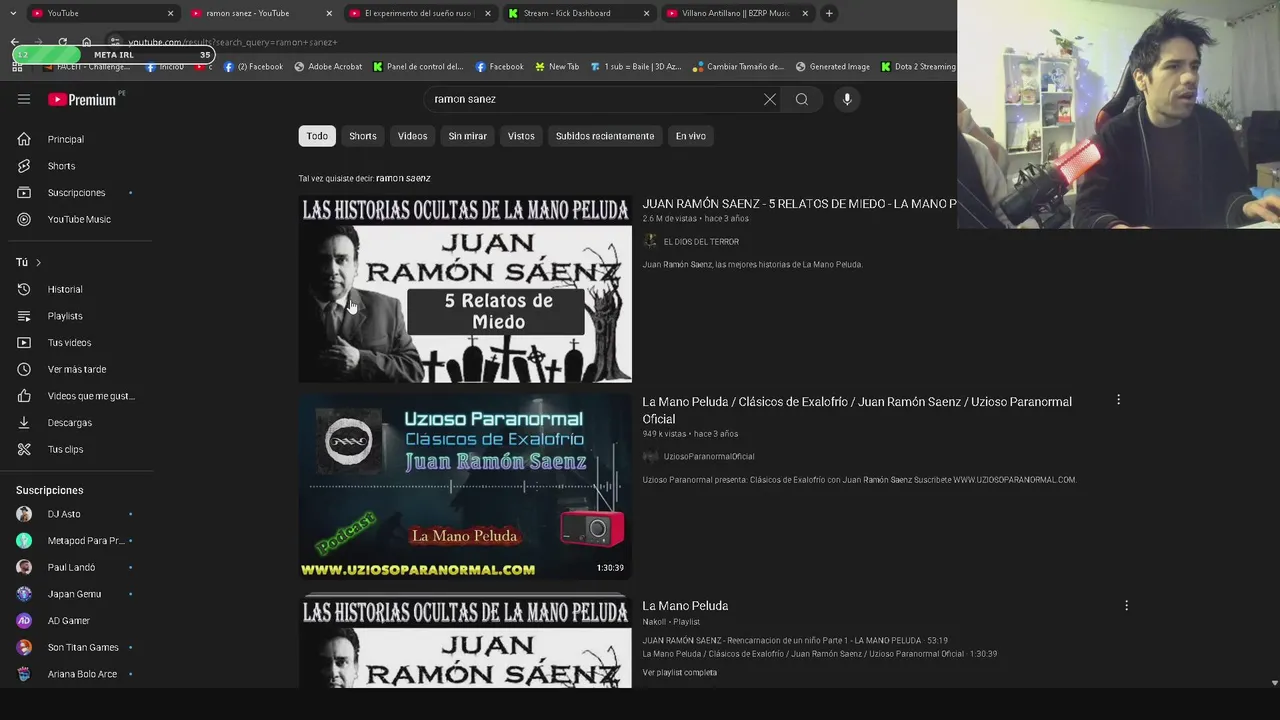The height and width of the screenshot is (720, 1280).
Task: Open La Mano Peluda Clásicos de Exalofrío title
Action: (857, 410)
